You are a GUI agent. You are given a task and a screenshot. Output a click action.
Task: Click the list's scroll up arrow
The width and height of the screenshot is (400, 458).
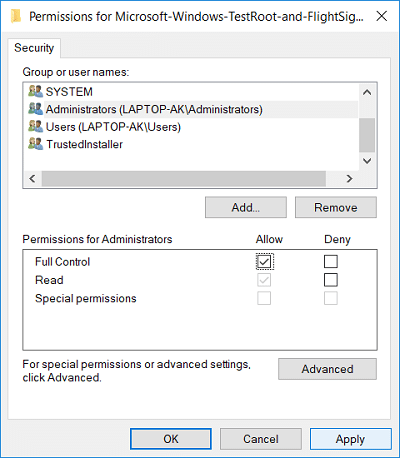pyautogui.click(x=367, y=92)
